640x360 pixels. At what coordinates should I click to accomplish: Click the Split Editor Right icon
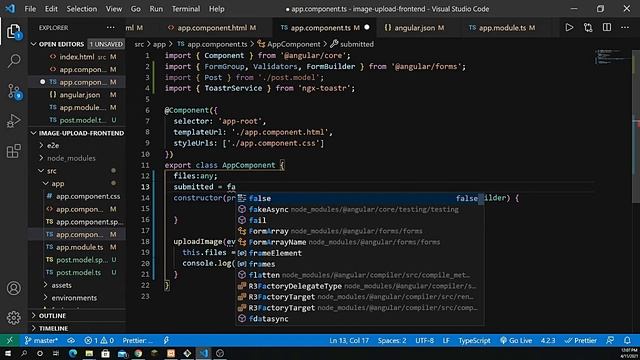pyautogui.click(x=607, y=27)
